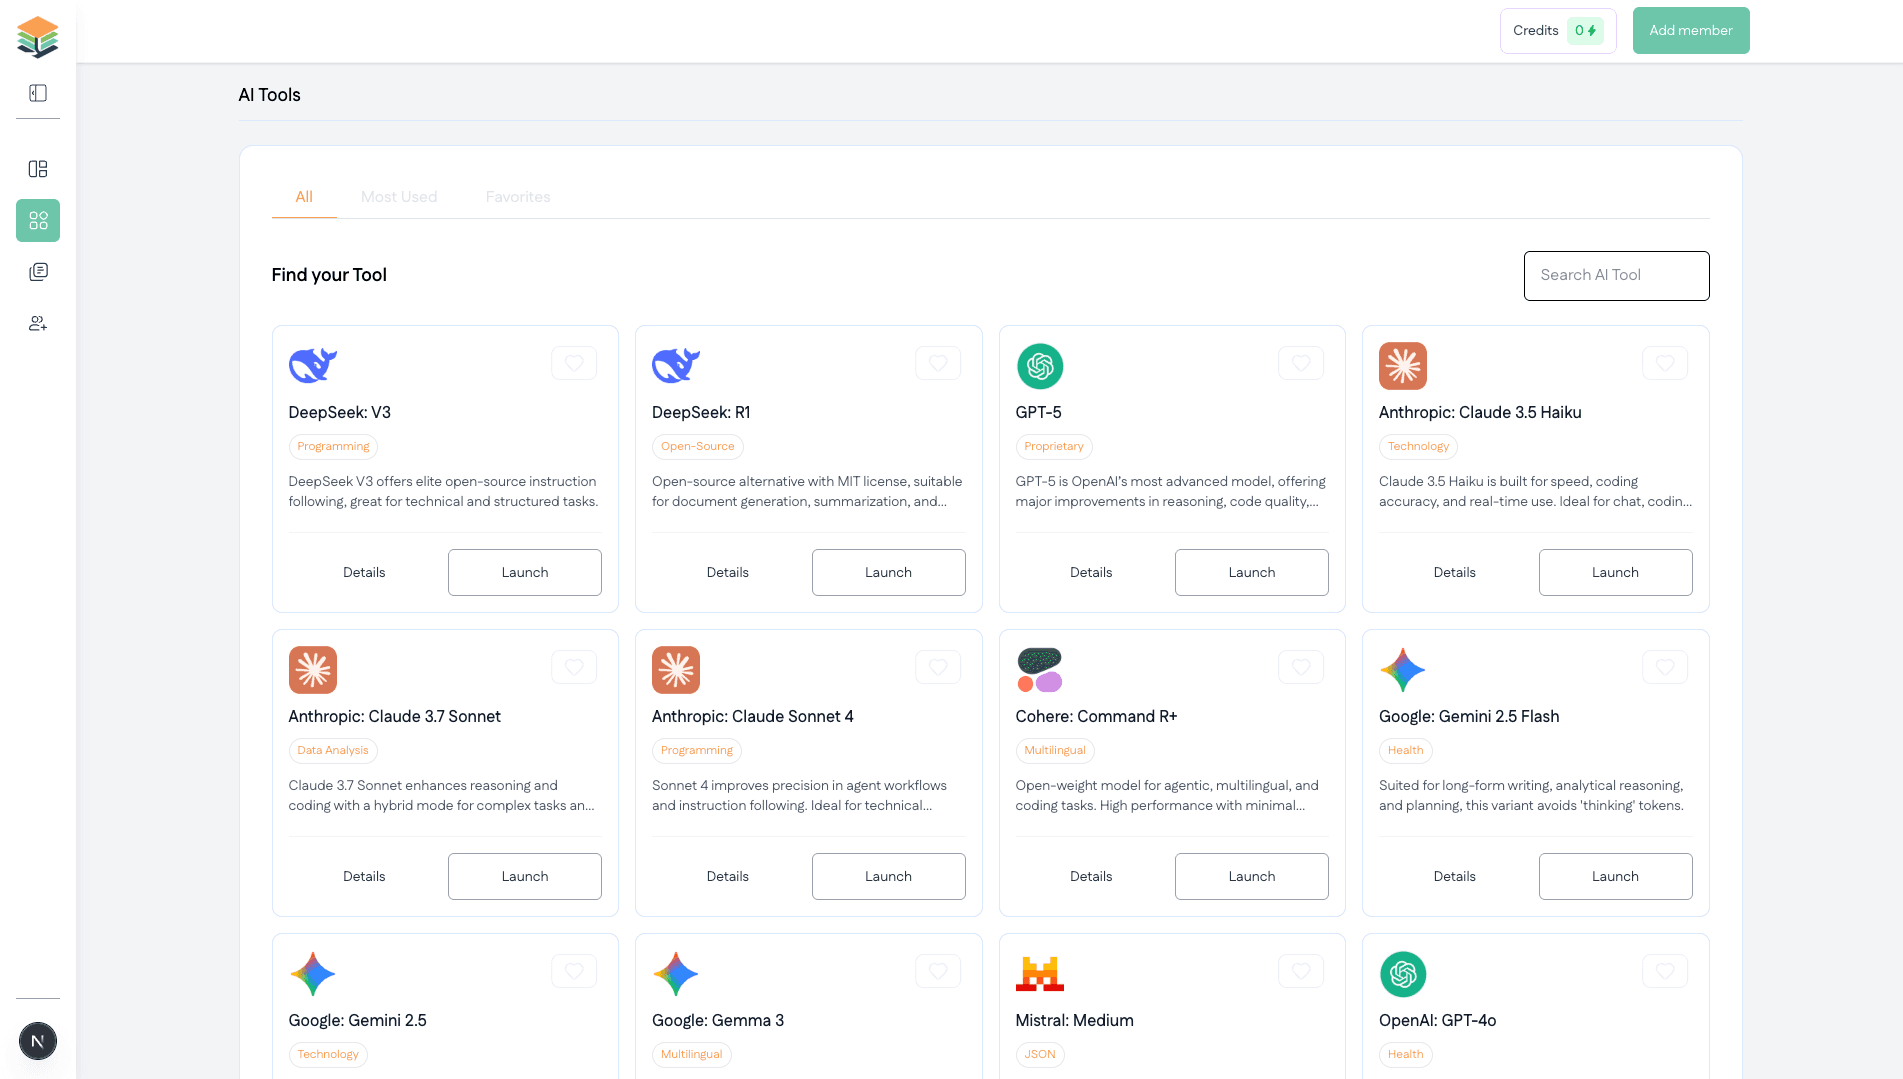The height and width of the screenshot is (1079, 1903).
Task: Select the AI Tools grid icon in the sidebar
Action: point(37,220)
